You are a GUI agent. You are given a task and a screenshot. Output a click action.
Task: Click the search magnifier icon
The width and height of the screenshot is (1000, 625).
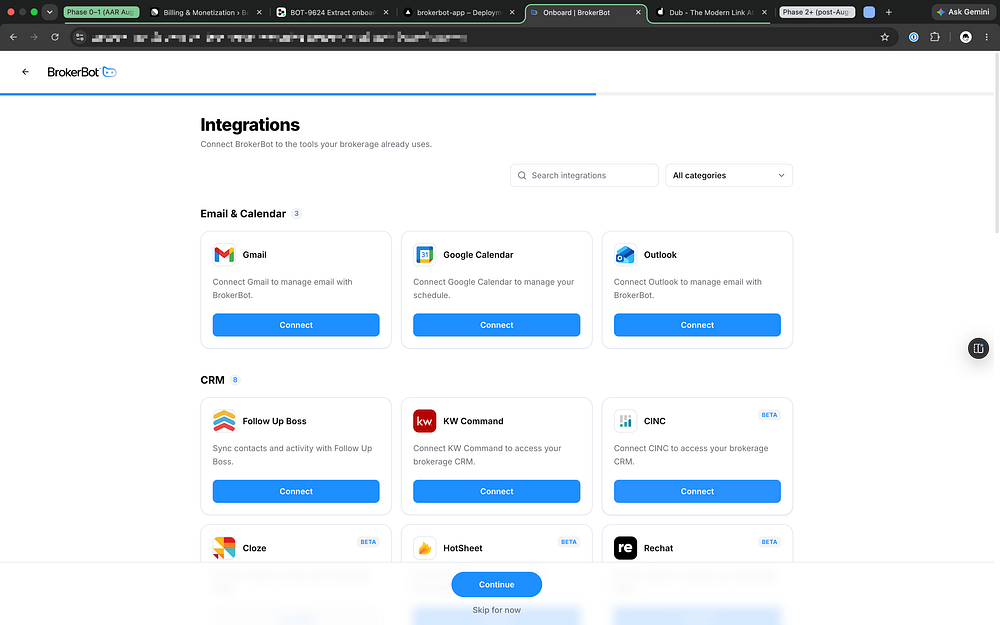coord(522,175)
